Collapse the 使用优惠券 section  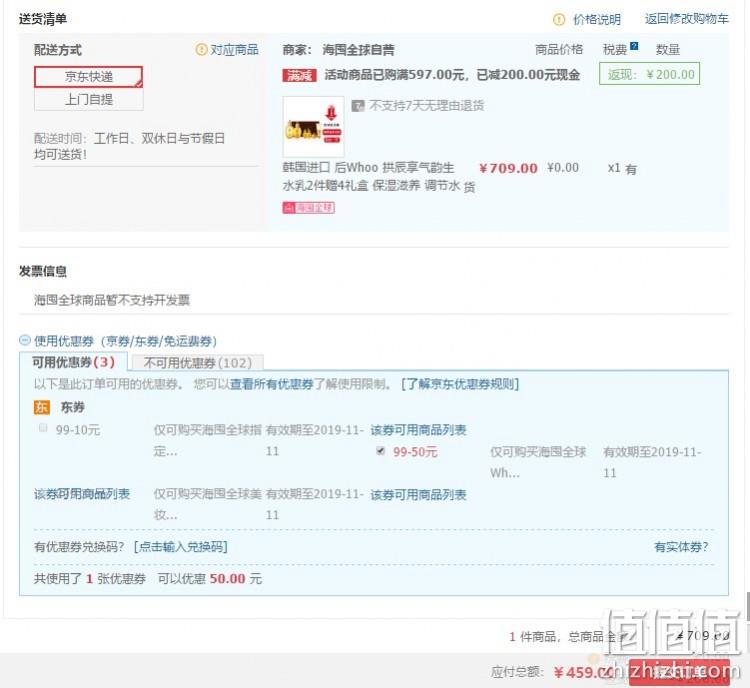pyautogui.click(x=24, y=340)
